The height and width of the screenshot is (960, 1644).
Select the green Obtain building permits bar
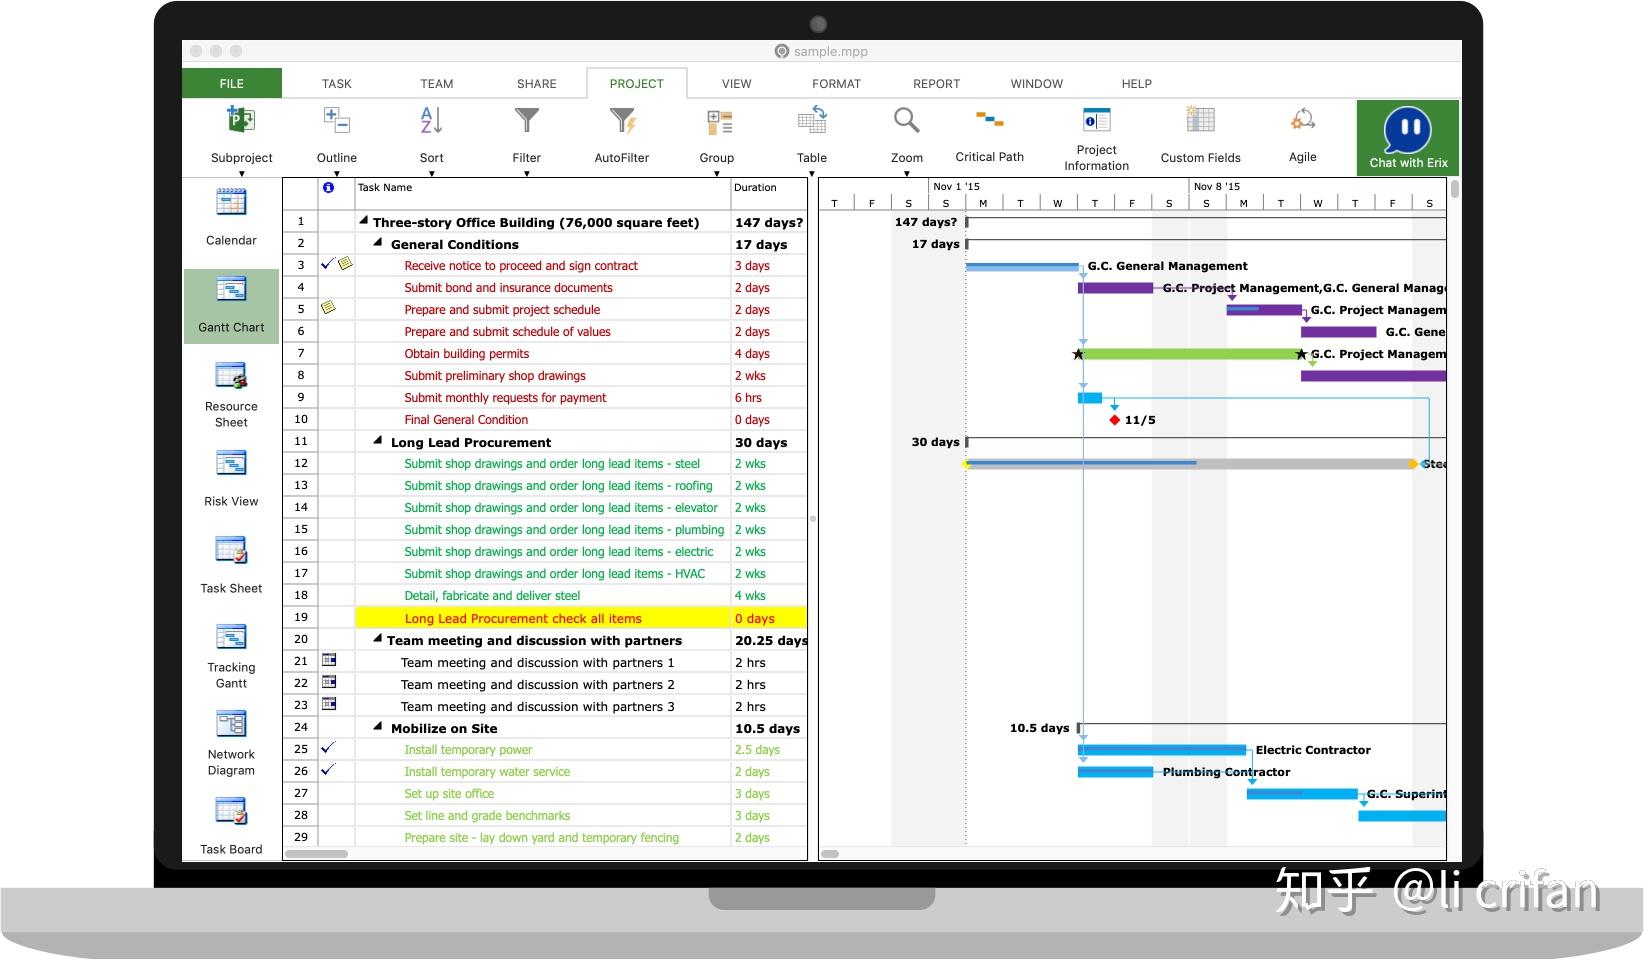tap(1190, 354)
